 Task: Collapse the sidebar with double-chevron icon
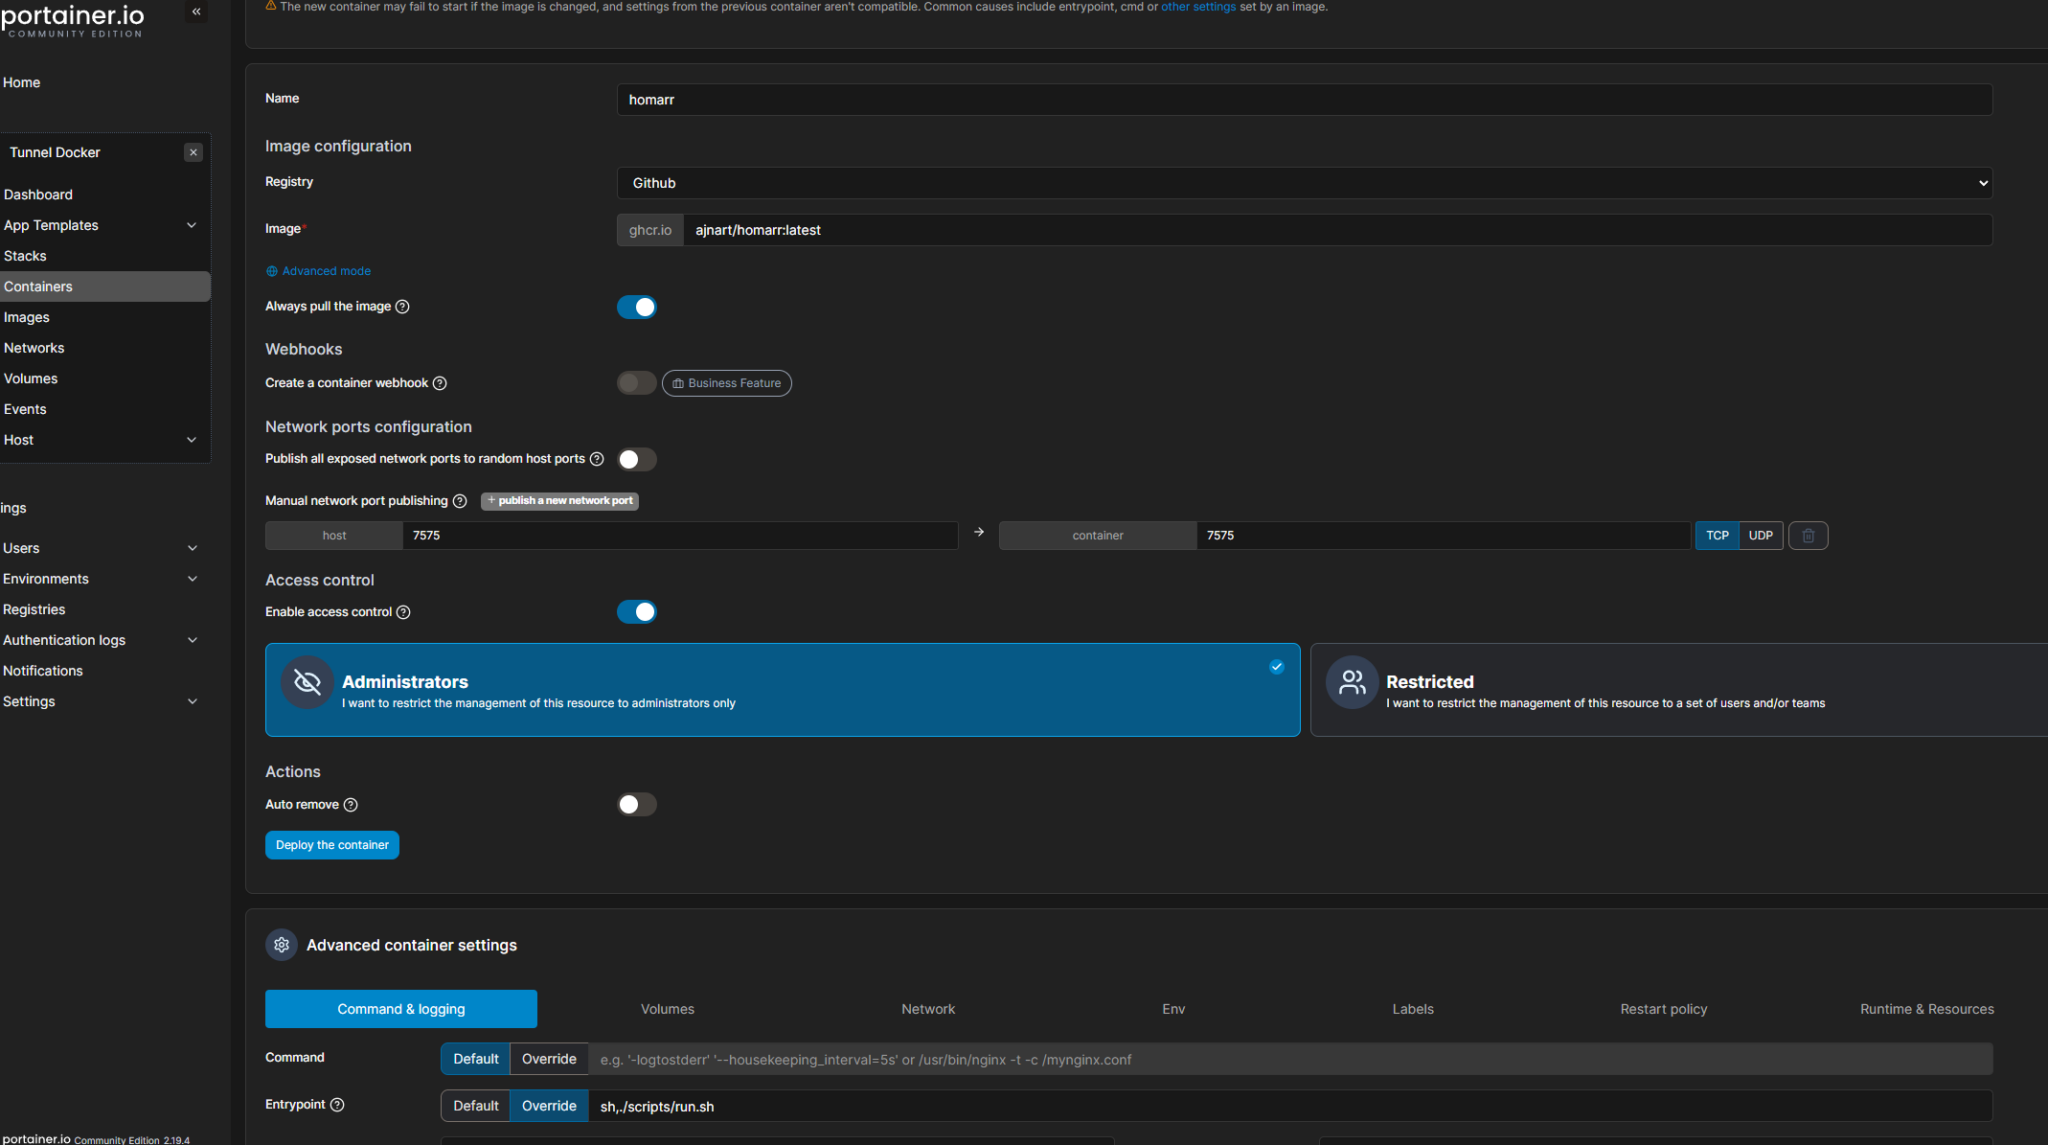point(196,11)
